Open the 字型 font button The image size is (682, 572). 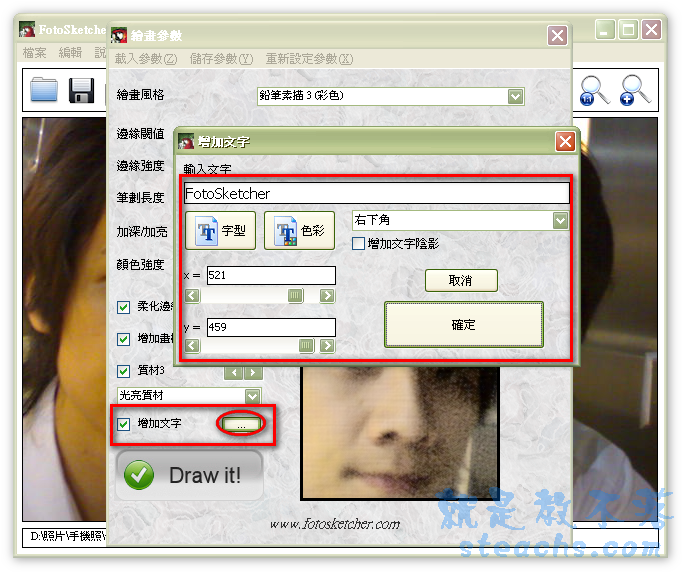pyautogui.click(x=221, y=231)
